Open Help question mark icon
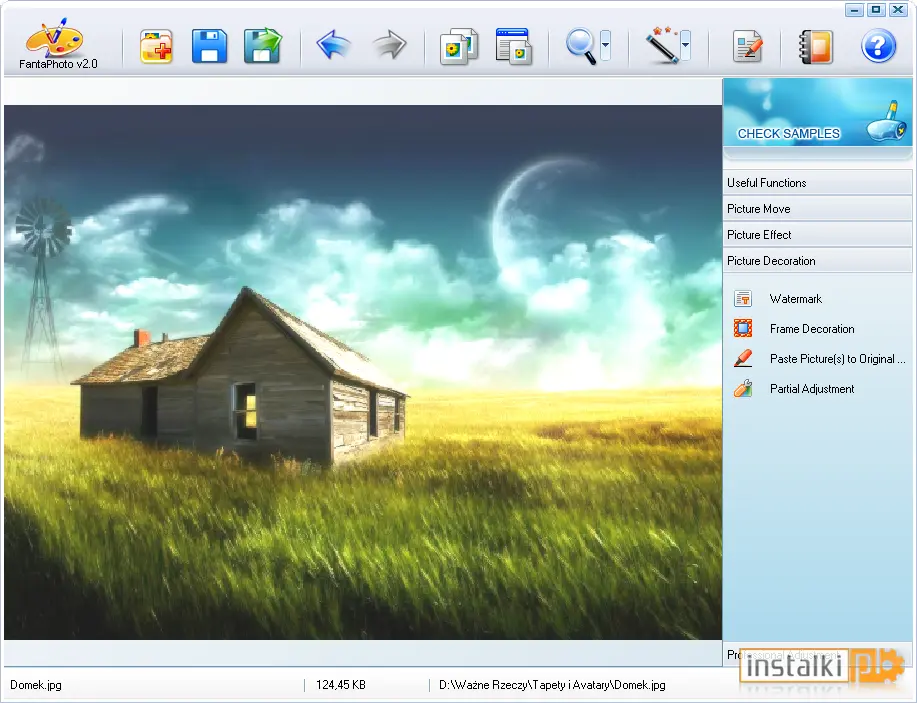Image resolution: width=917 pixels, height=703 pixels. tap(878, 46)
